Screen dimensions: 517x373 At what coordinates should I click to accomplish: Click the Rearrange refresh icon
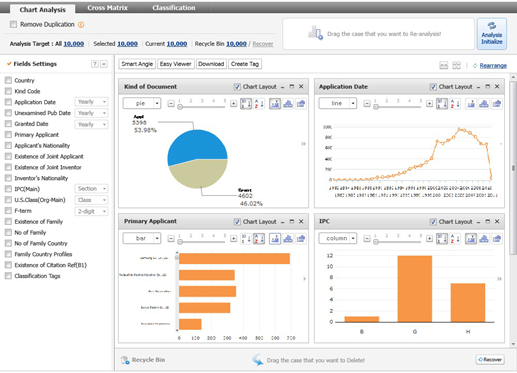click(475, 66)
